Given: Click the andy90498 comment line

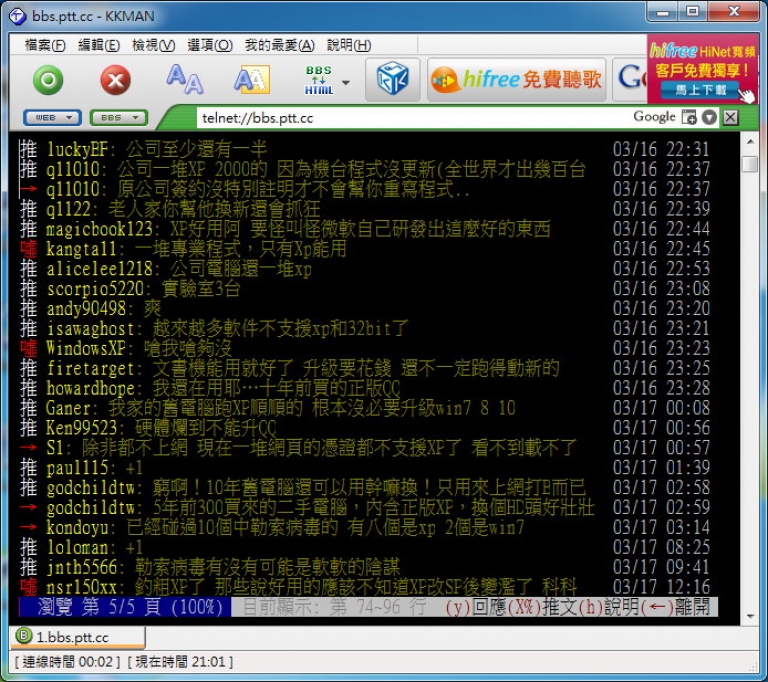Looking at the screenshot, I should pyautogui.click(x=364, y=309).
